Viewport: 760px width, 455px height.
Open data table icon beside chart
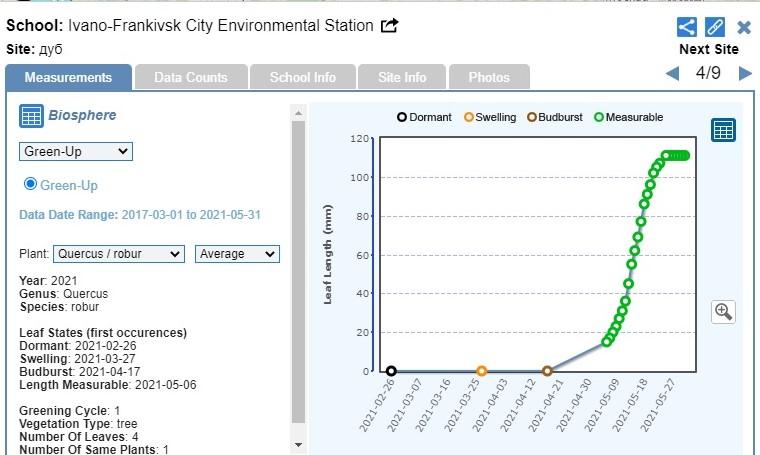(x=723, y=130)
